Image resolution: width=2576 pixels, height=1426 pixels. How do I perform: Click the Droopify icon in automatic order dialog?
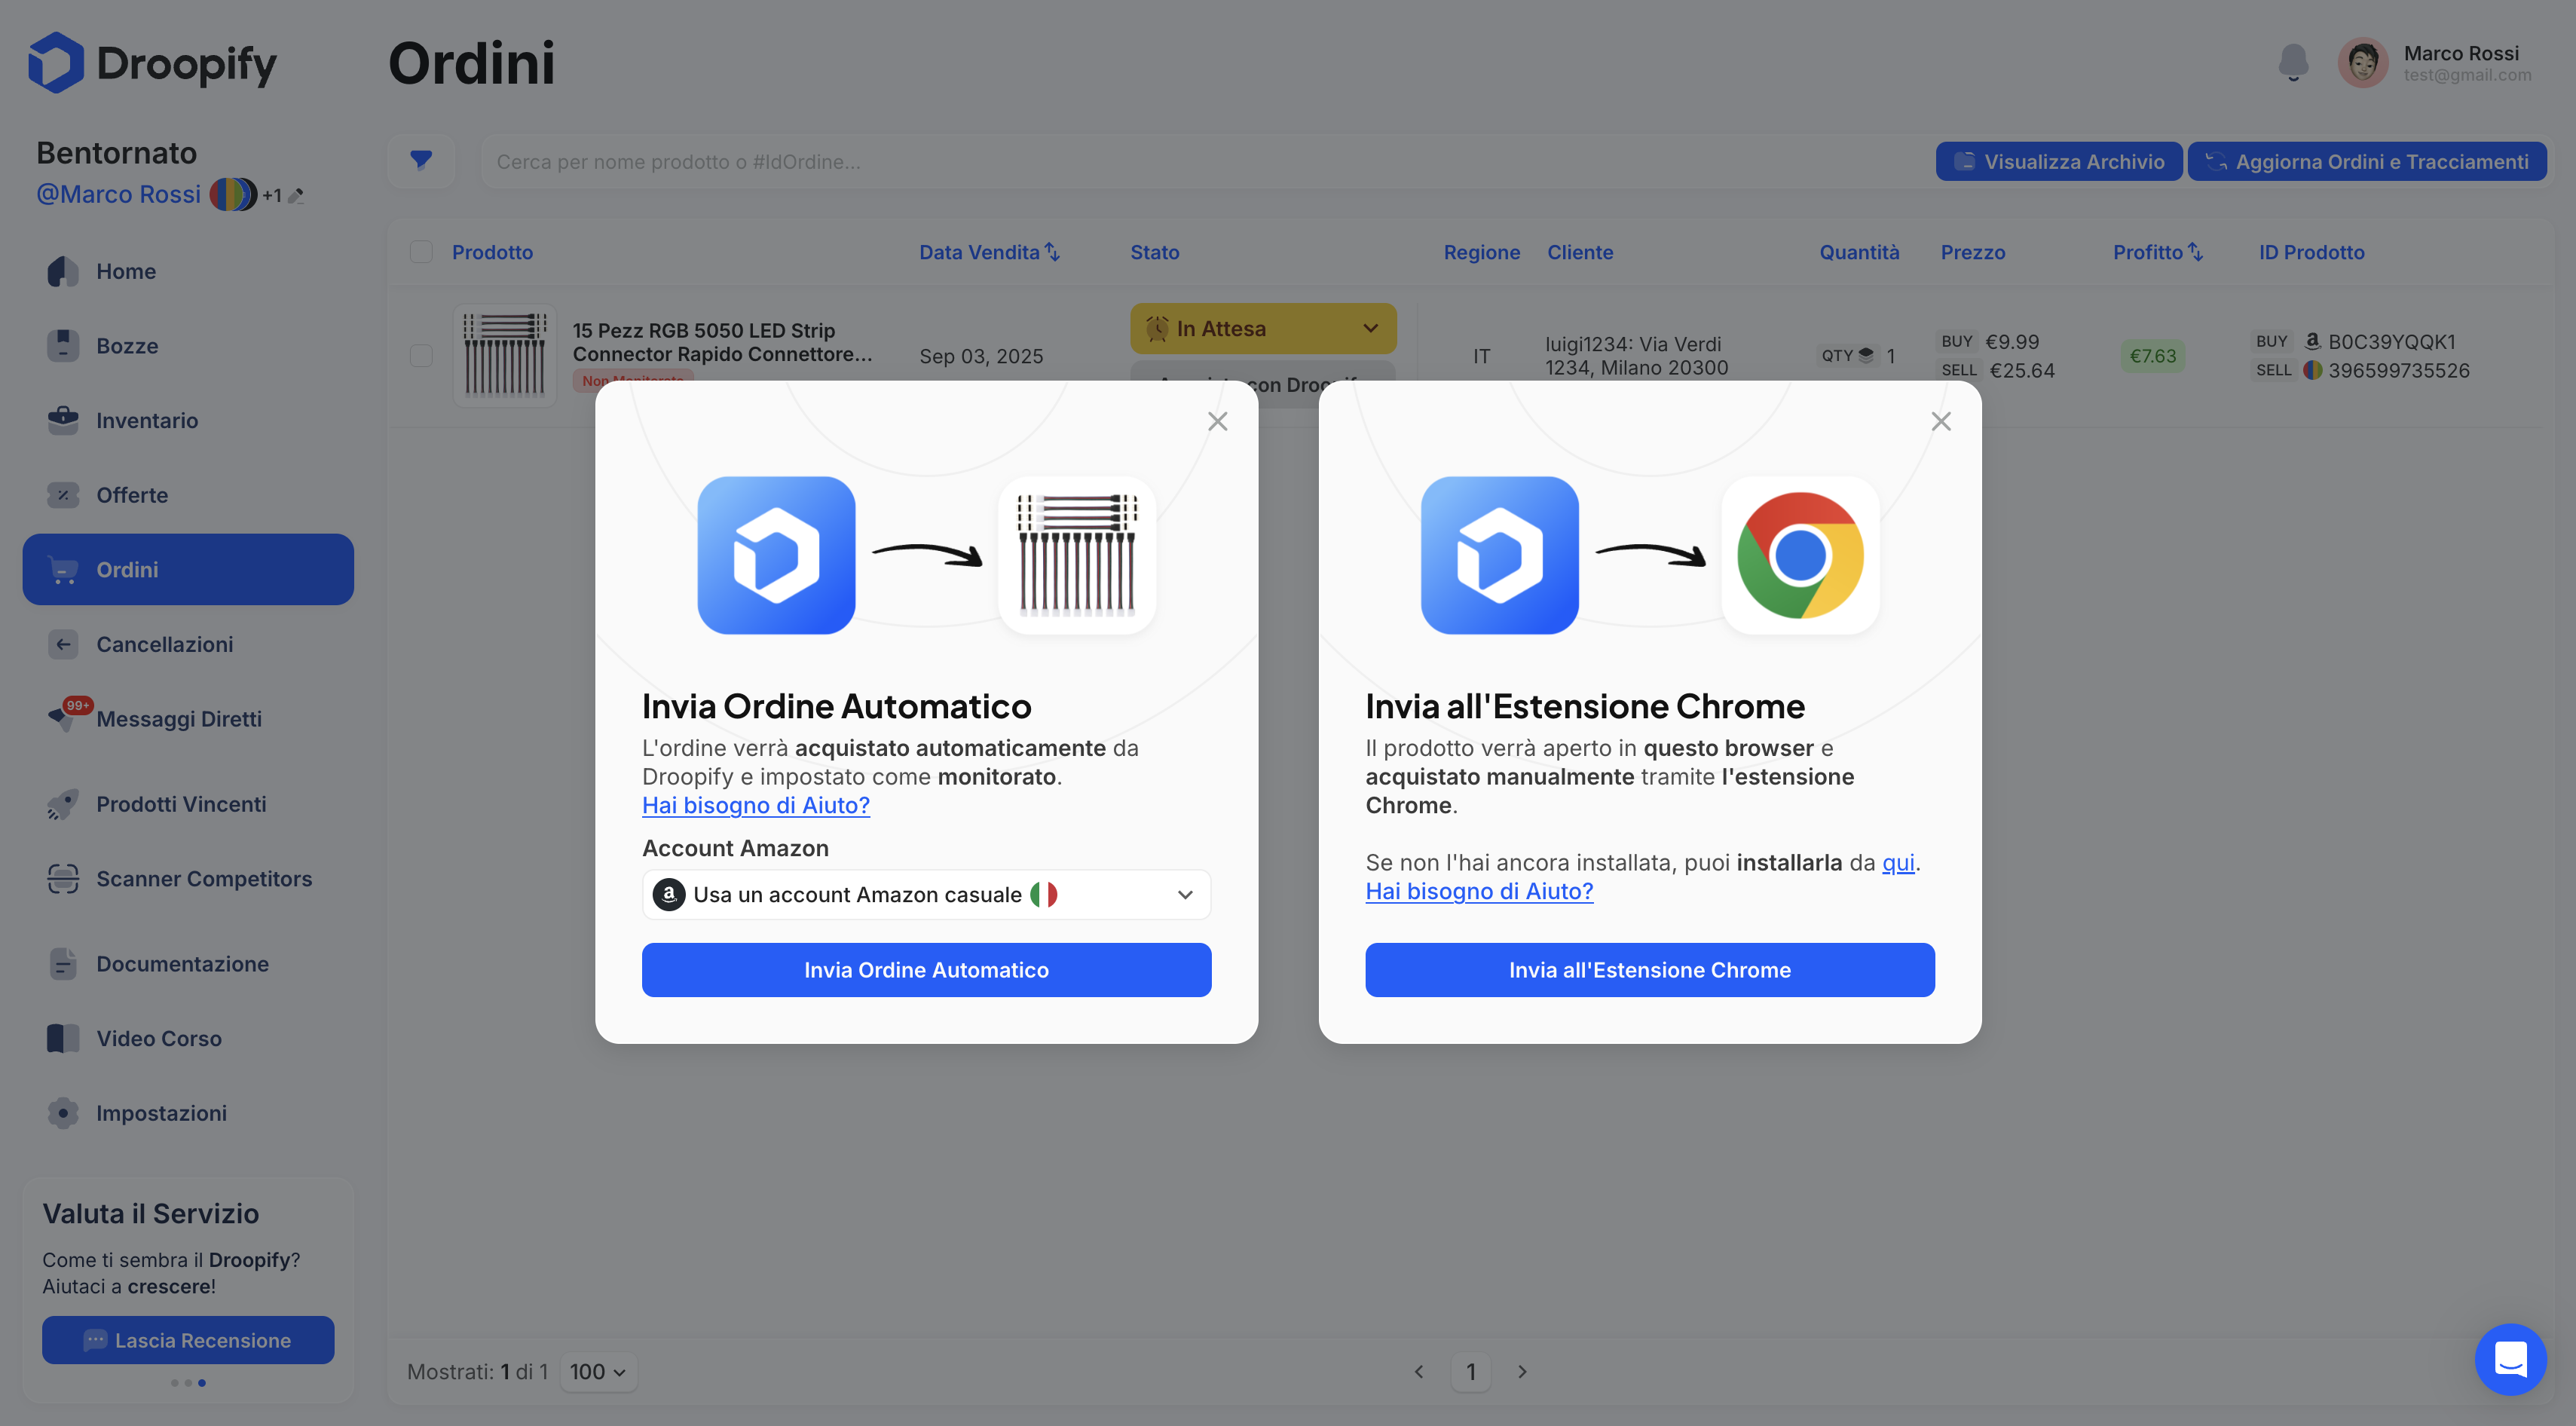click(x=776, y=555)
